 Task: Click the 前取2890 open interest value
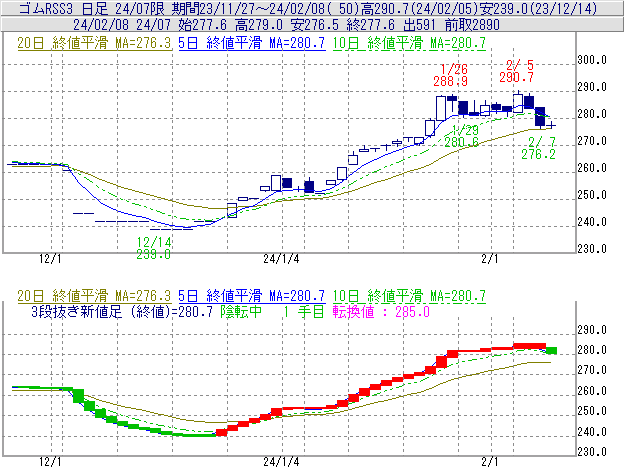pyautogui.click(x=472, y=25)
